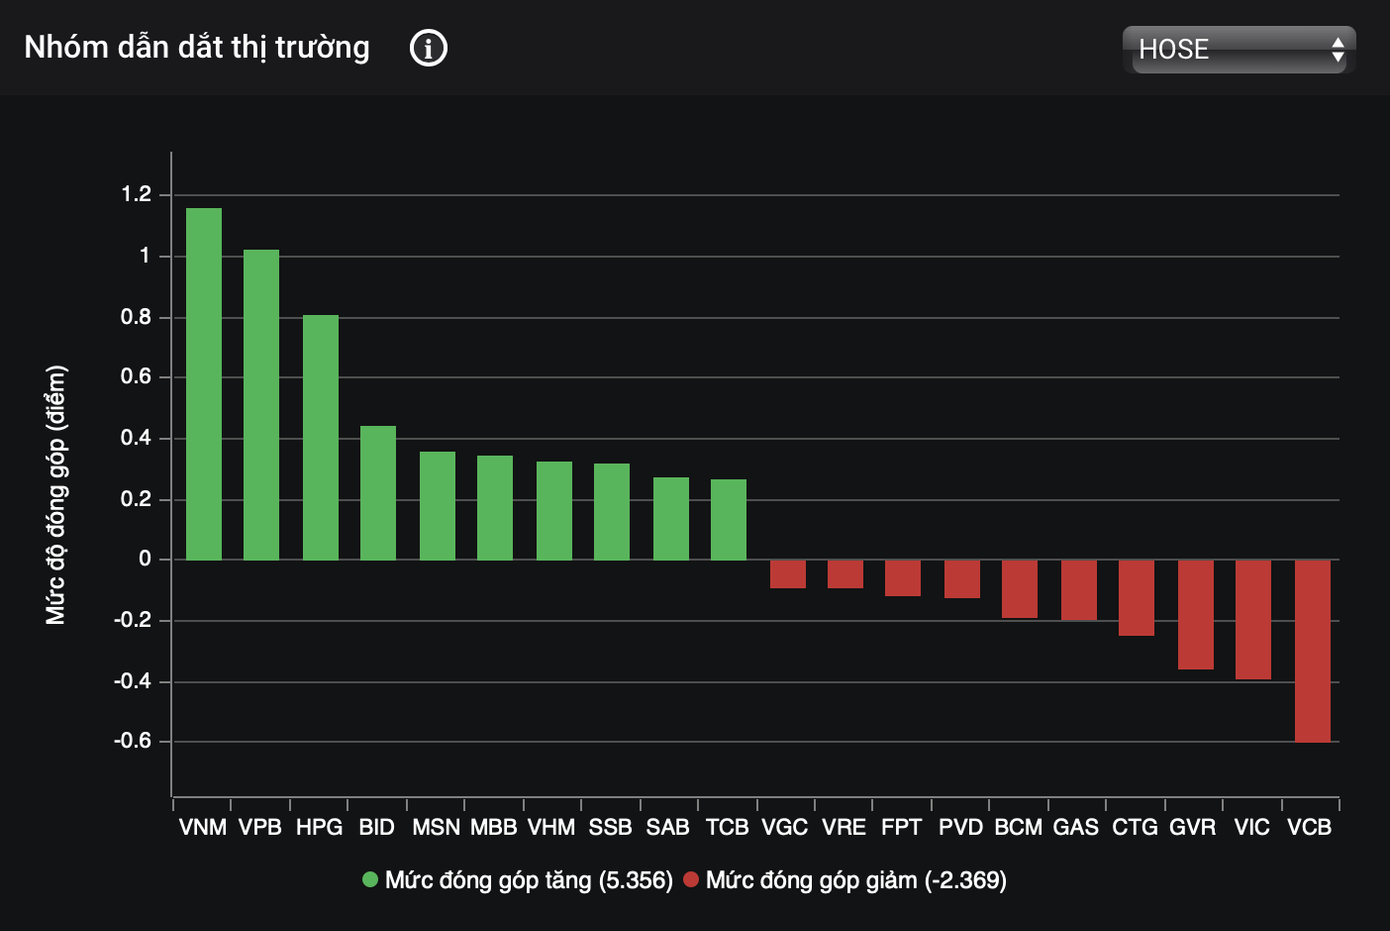
Task: Click the CTG red bar
Action: 1136,598
